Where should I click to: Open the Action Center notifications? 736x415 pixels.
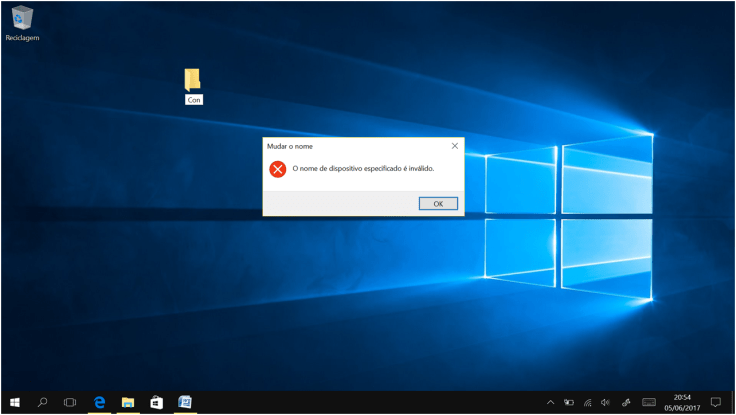tap(716, 402)
